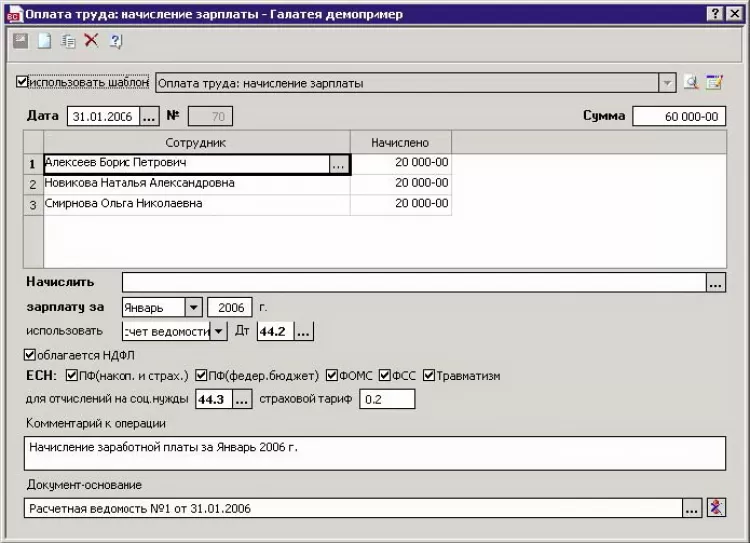750x543 pixels.
Task: Toggle the ФОМС checkbox
Action: tap(332, 375)
